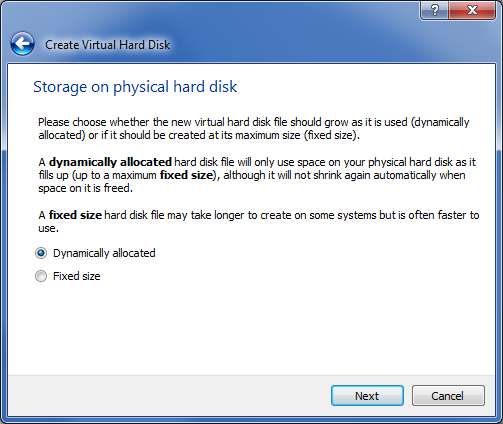
Task: Click the 'Dynamically allocated' option label text
Action: click(104, 253)
